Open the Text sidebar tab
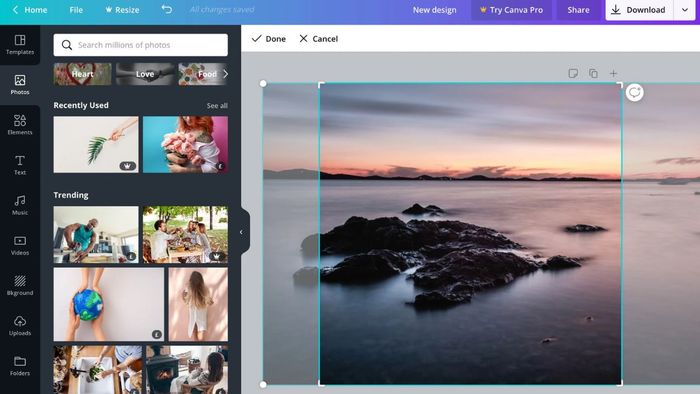Viewport: 700px width, 394px height. click(20, 165)
